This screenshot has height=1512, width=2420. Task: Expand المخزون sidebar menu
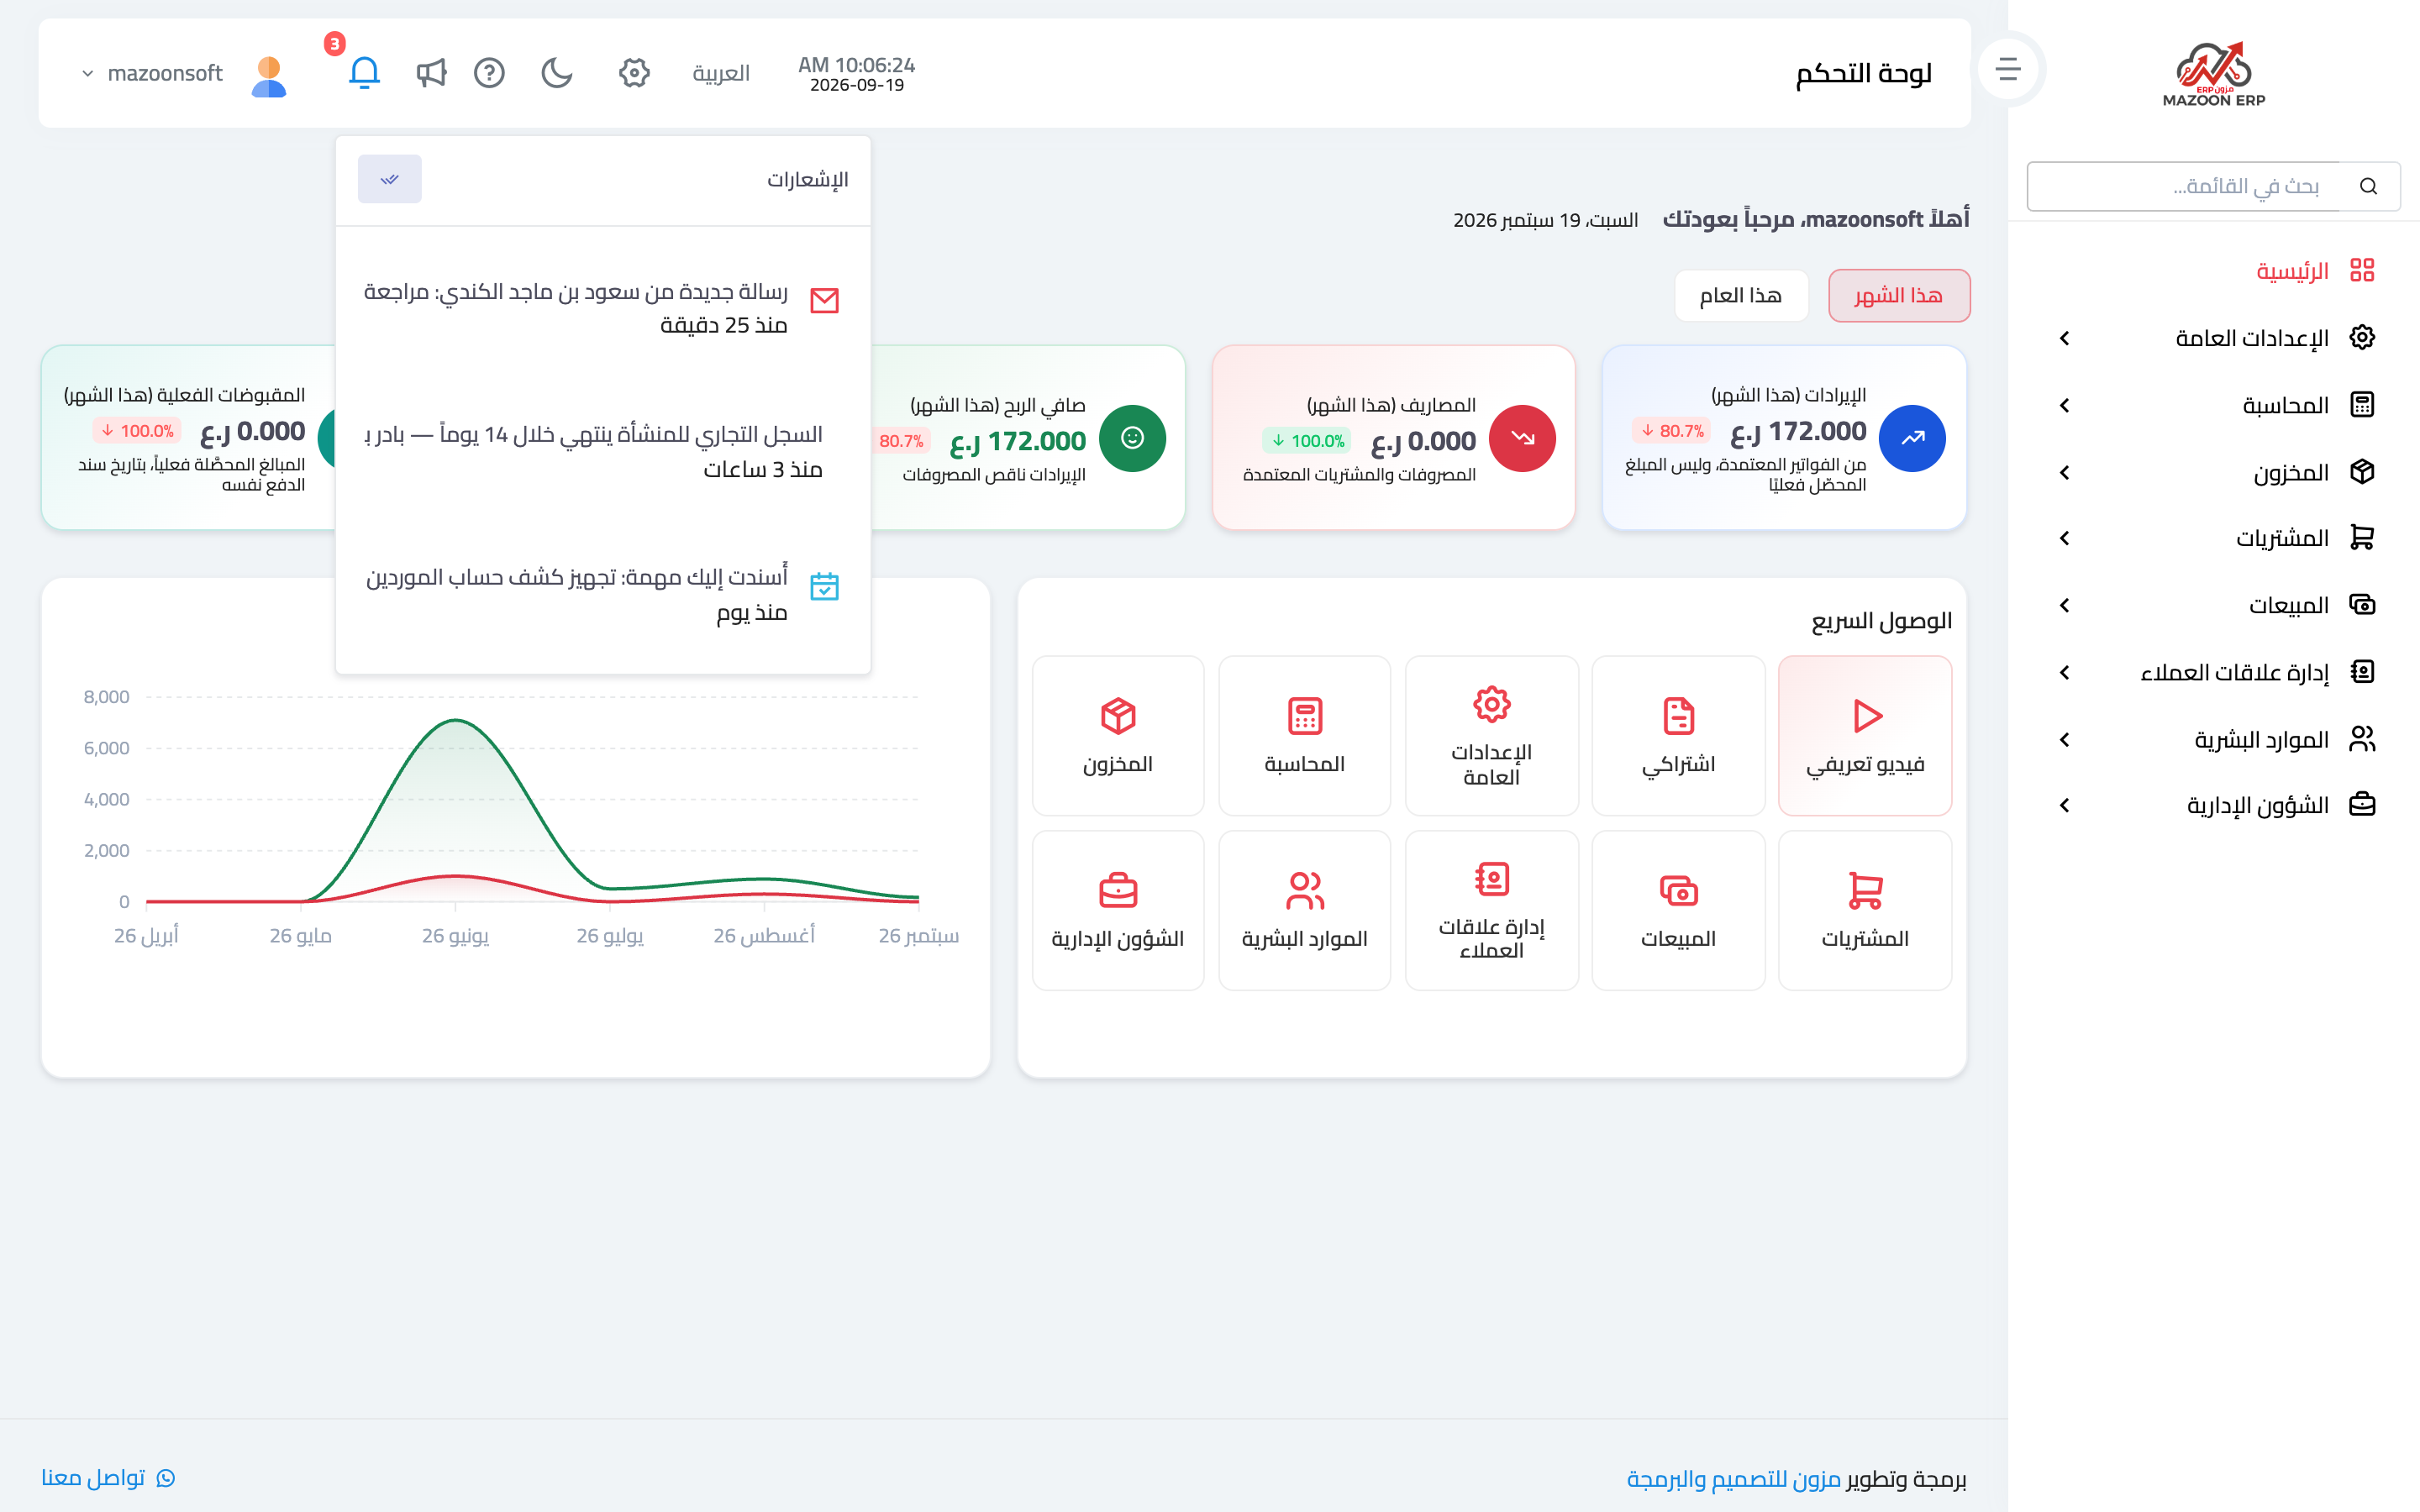point(2214,472)
